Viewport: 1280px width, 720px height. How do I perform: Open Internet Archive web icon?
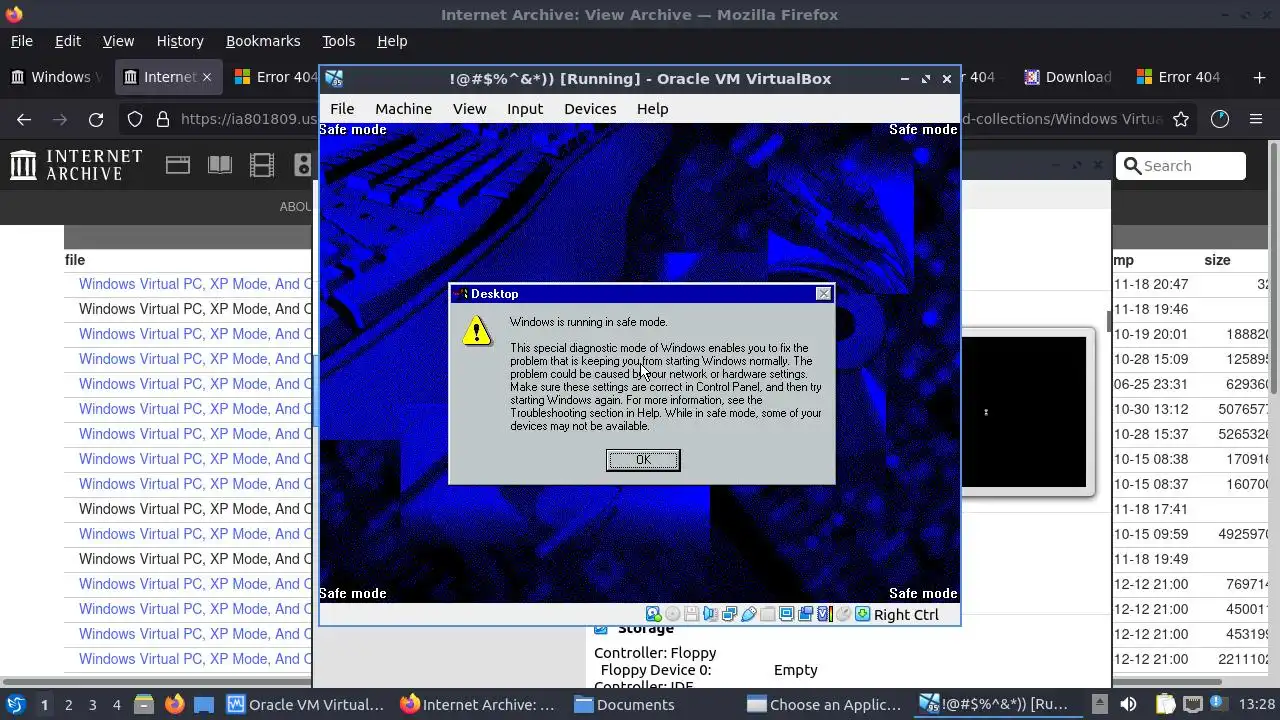(178, 165)
